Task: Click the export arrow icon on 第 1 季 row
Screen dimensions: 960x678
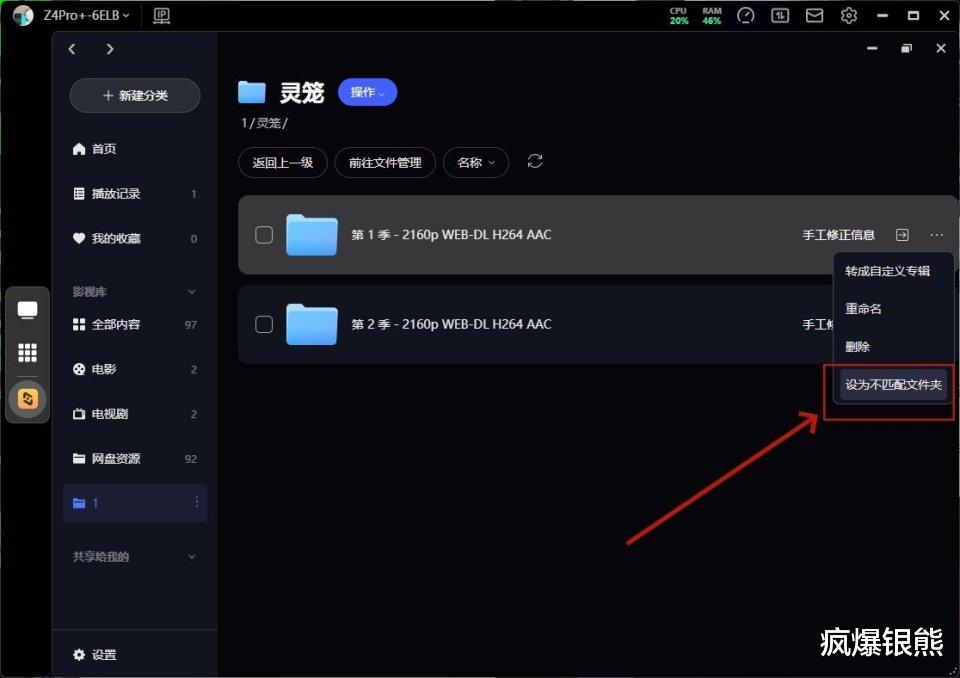Action: coord(902,235)
